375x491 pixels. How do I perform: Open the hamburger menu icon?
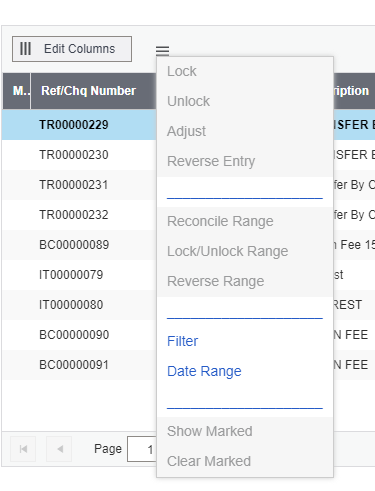tap(162, 50)
